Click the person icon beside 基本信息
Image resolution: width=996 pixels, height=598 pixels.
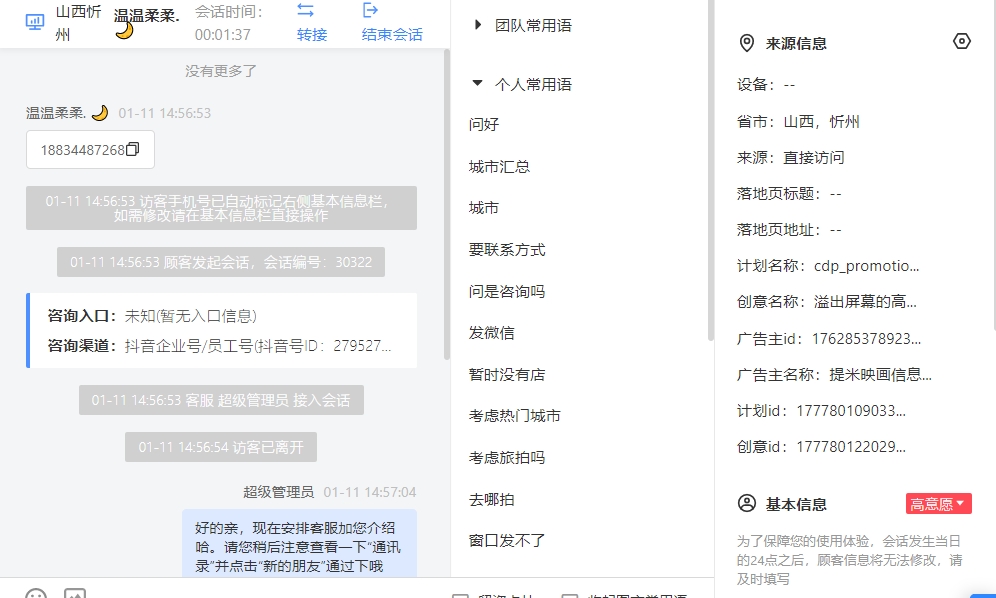tap(747, 503)
